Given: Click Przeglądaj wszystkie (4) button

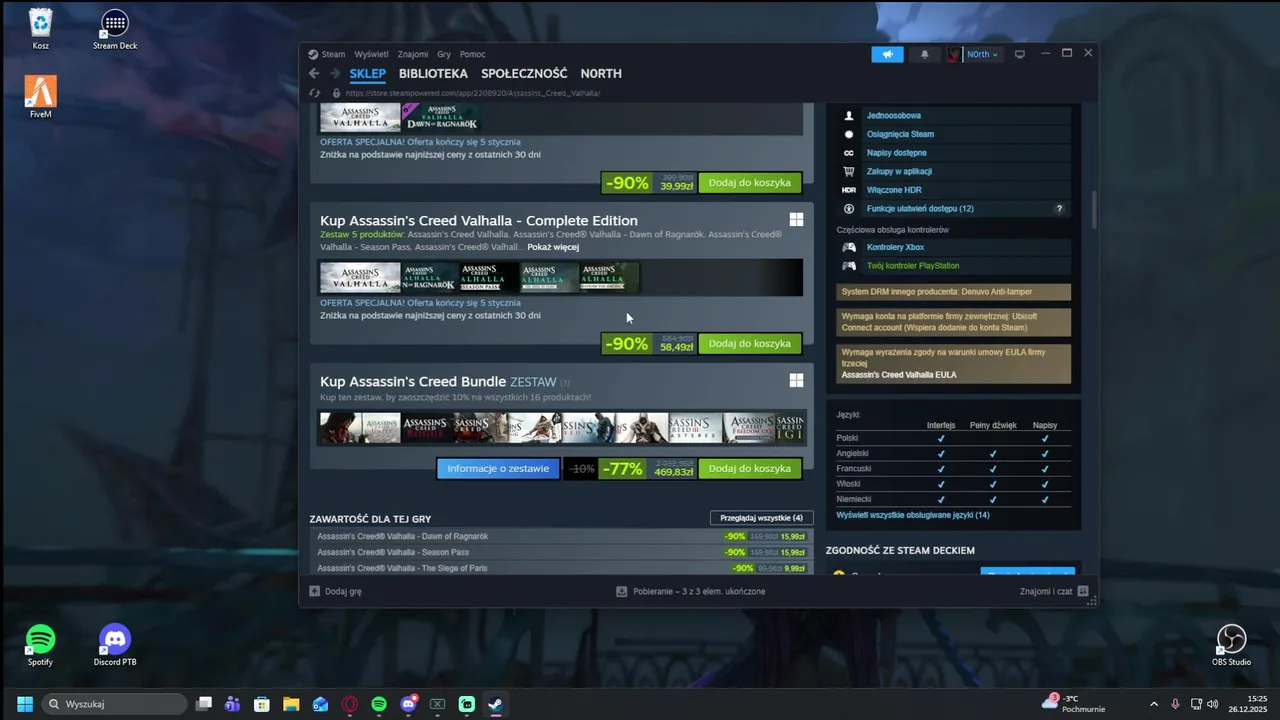Looking at the screenshot, I should (x=761, y=518).
